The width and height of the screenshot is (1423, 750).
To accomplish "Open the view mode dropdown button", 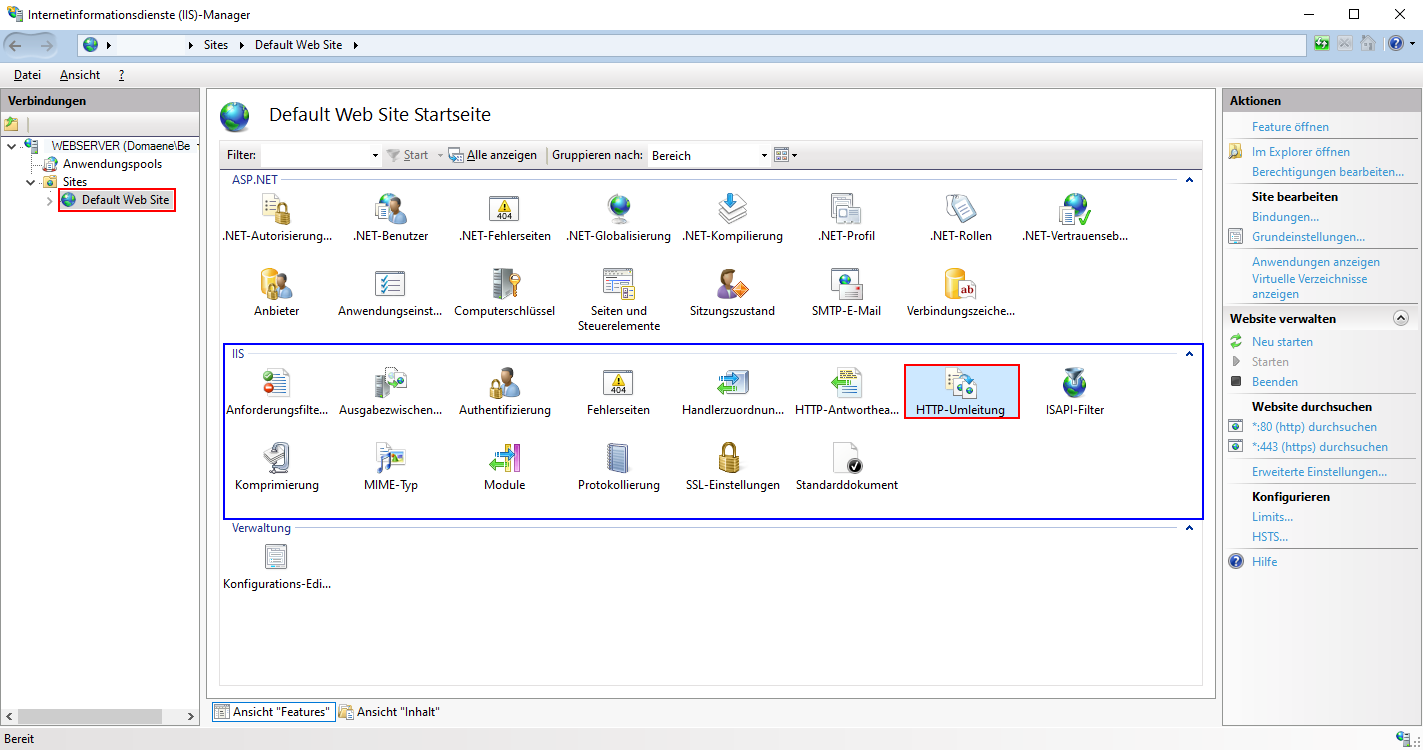I will [786, 155].
